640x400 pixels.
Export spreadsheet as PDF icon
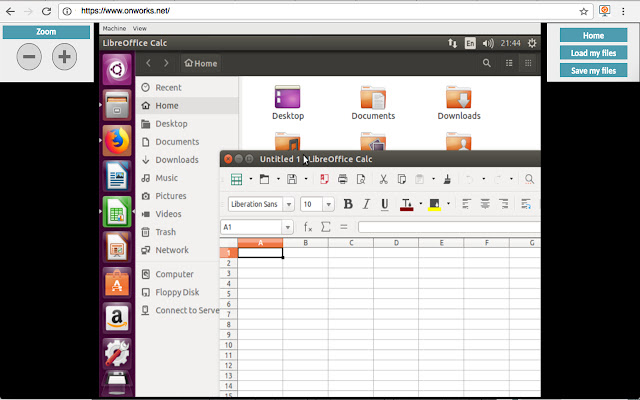(x=324, y=179)
